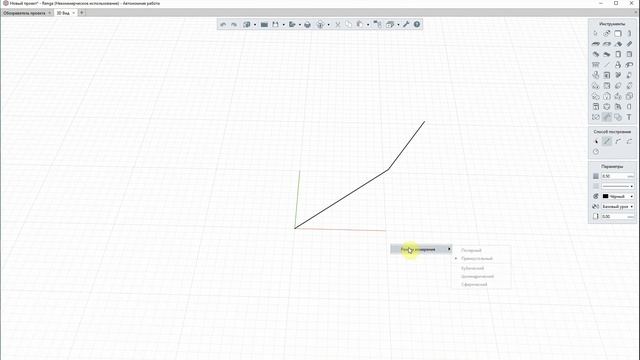Click the Режим измерения context menu item
This screenshot has height=360, width=640.
(421, 249)
